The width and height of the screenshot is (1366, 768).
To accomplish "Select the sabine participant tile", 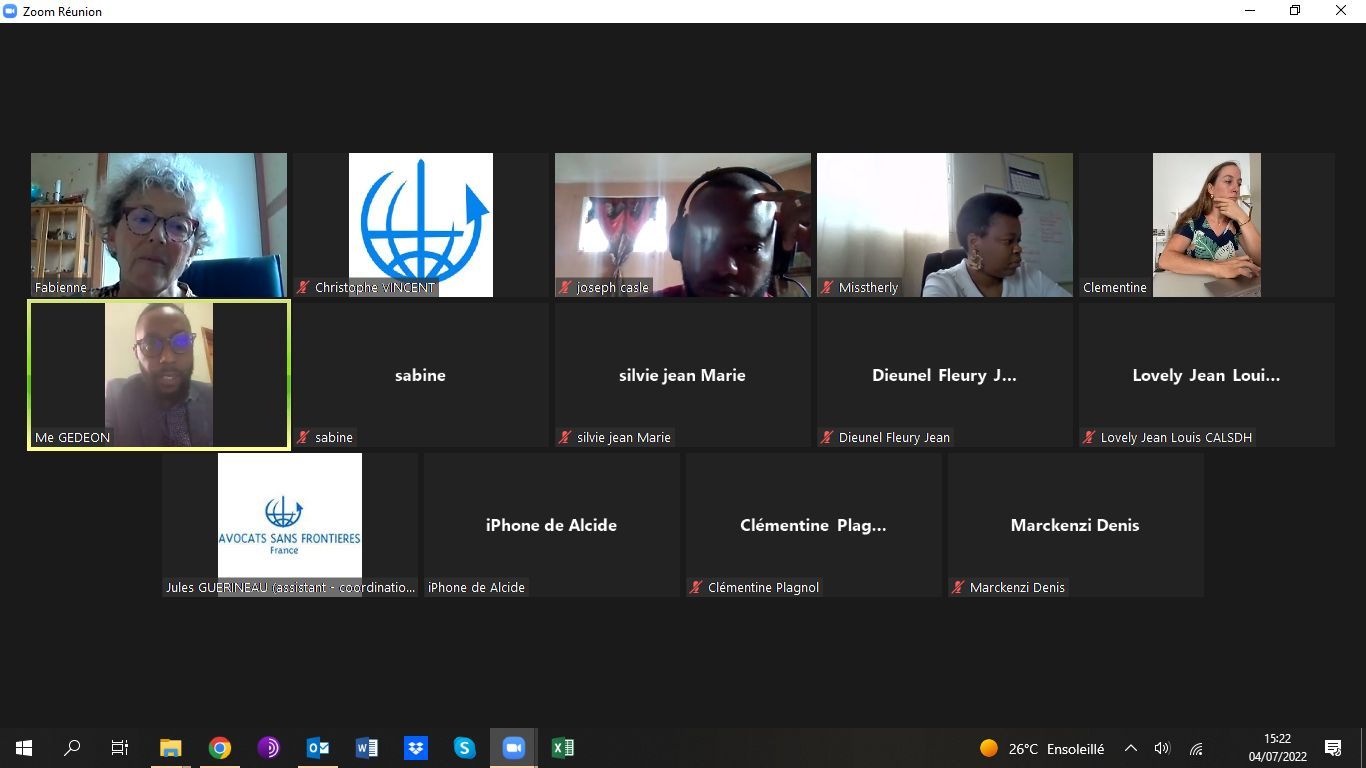I will tap(421, 375).
